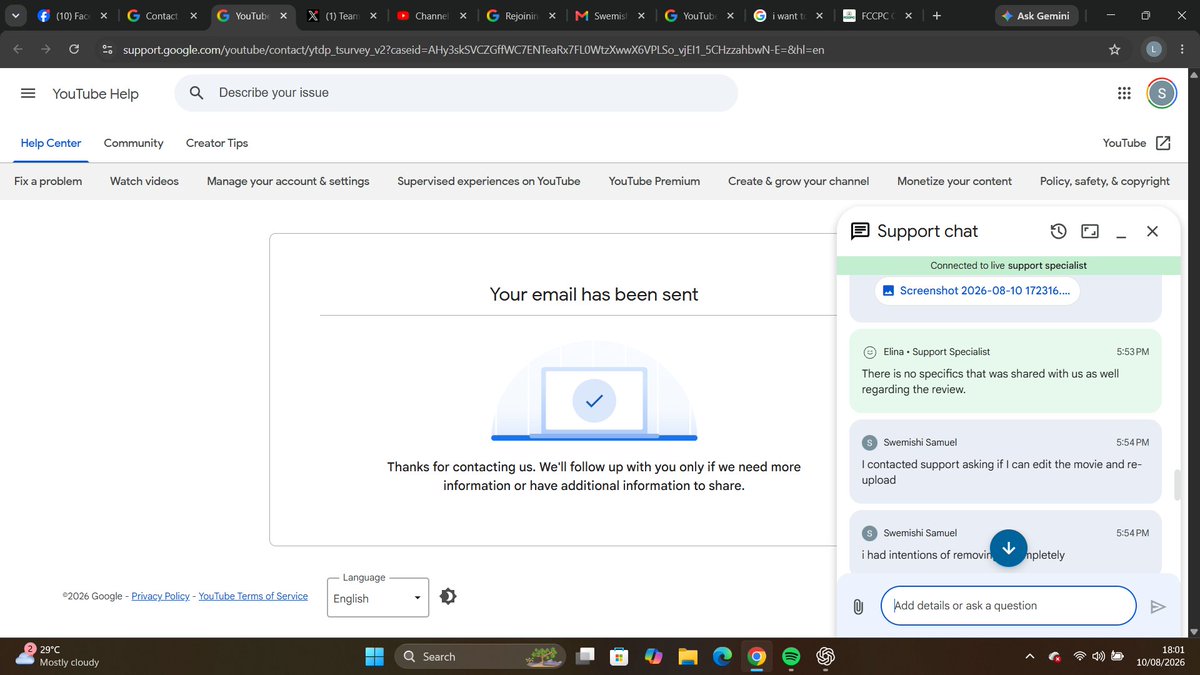Open the Privacy Policy link

click(160, 596)
